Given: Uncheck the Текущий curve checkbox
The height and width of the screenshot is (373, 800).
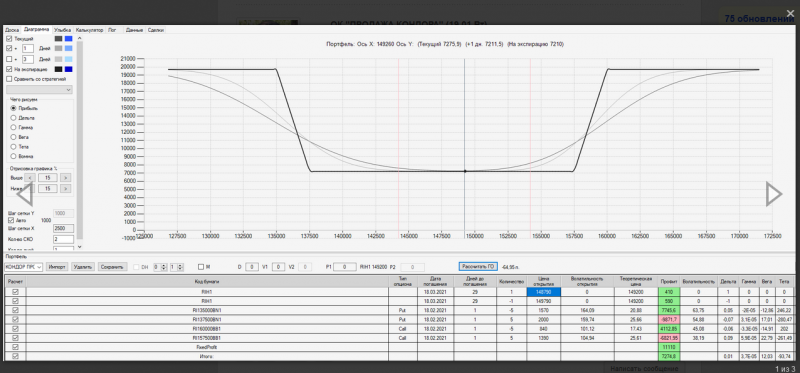Looking at the screenshot, I should 9,39.
